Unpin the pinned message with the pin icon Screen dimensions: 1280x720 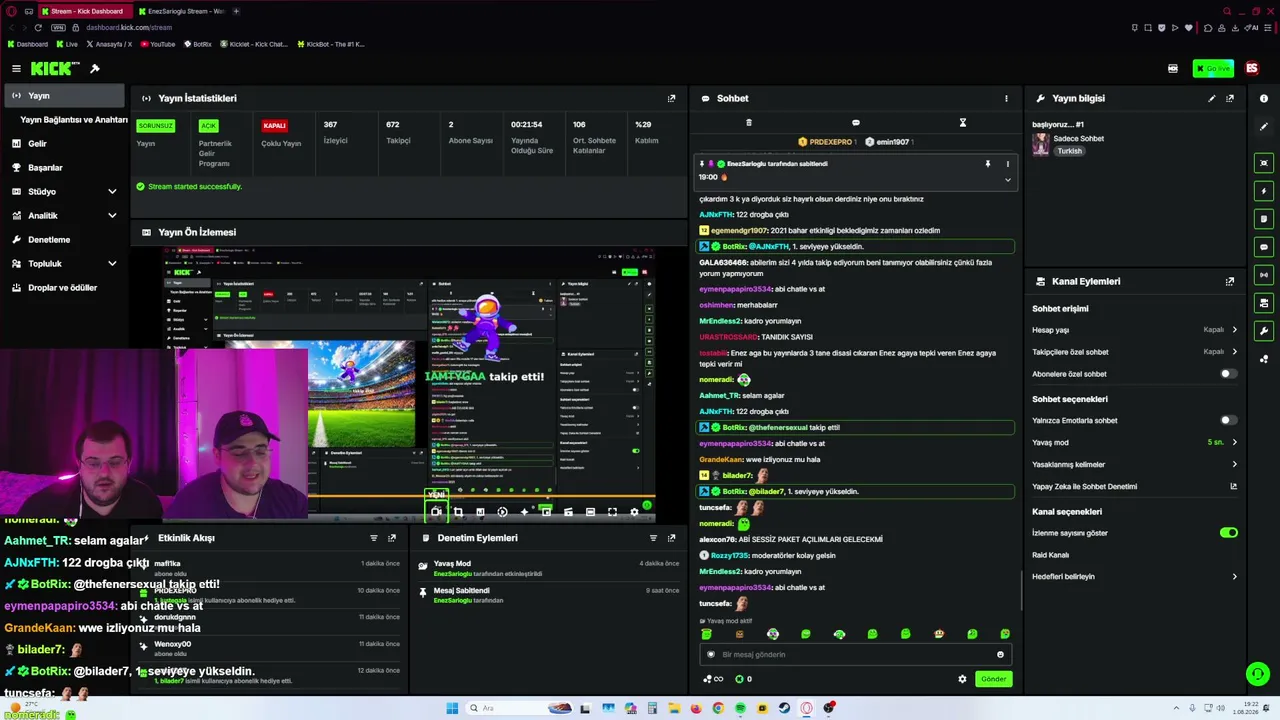tap(987, 164)
